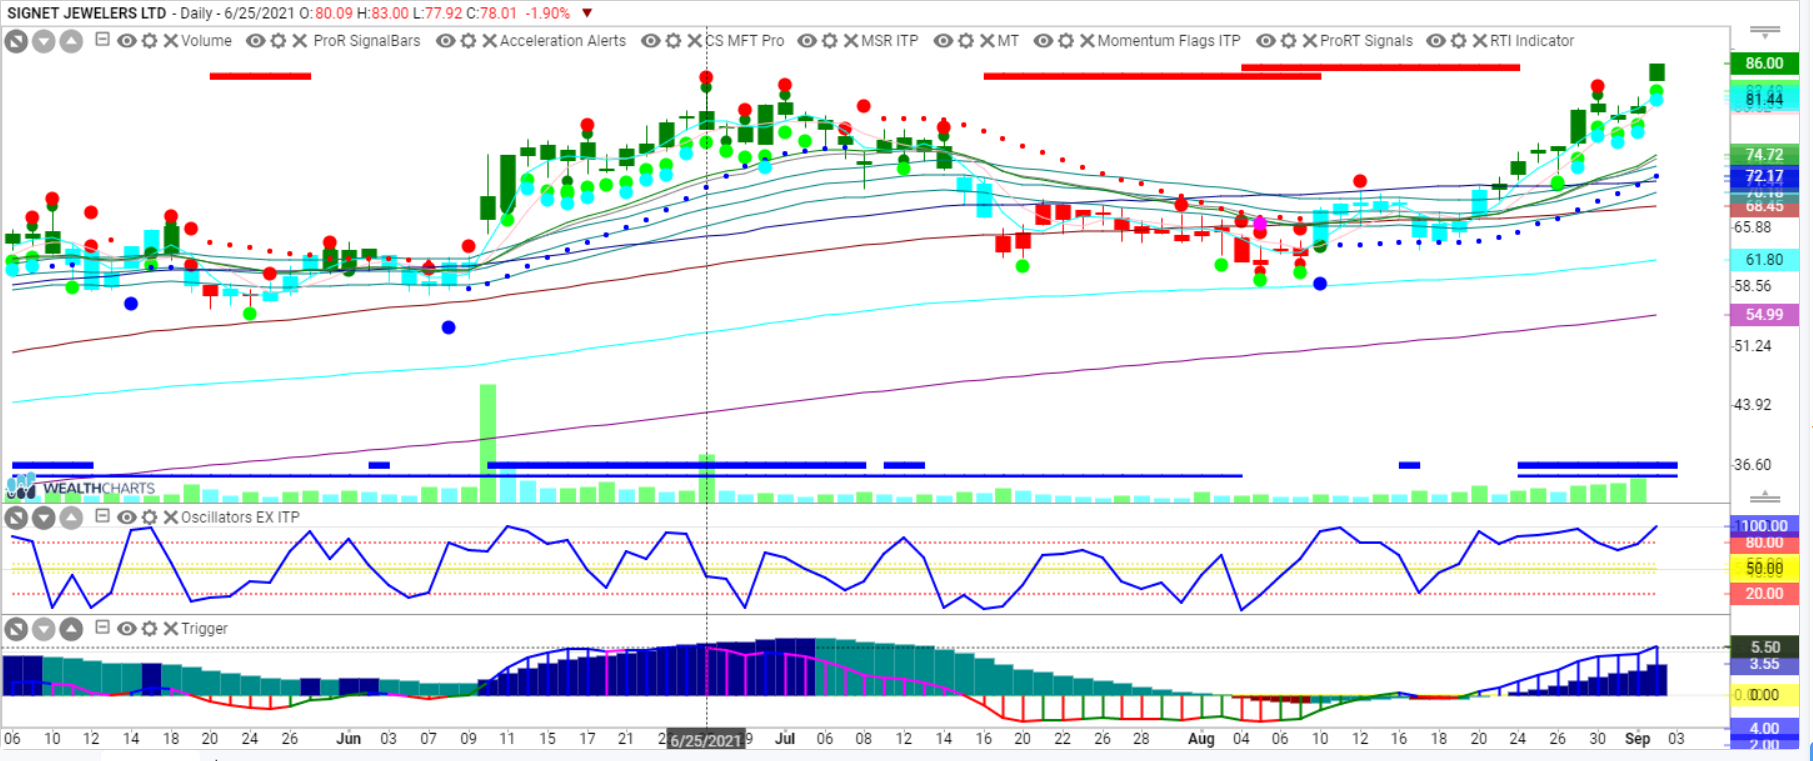Image resolution: width=1813 pixels, height=761 pixels.
Task: Click the Oscillators EX ITP label
Action: click(x=240, y=517)
